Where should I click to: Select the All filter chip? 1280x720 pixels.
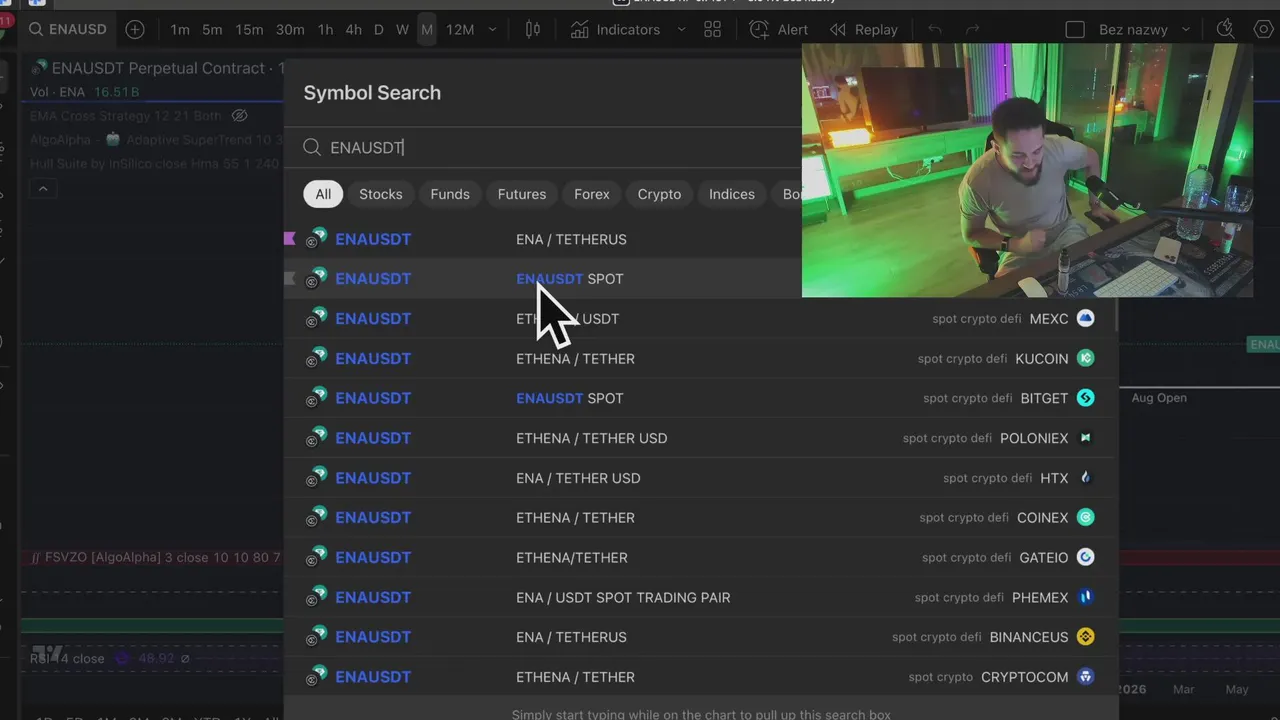pos(323,194)
